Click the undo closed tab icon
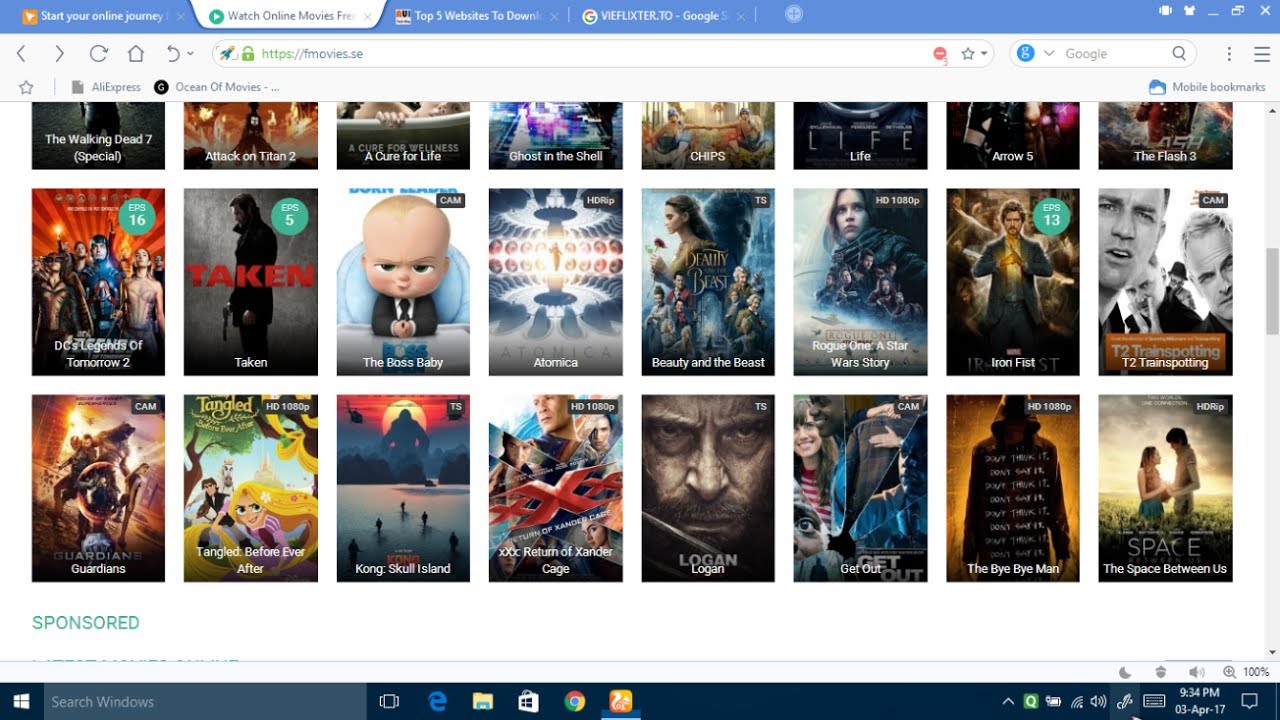This screenshot has width=1280, height=720. [x=173, y=54]
